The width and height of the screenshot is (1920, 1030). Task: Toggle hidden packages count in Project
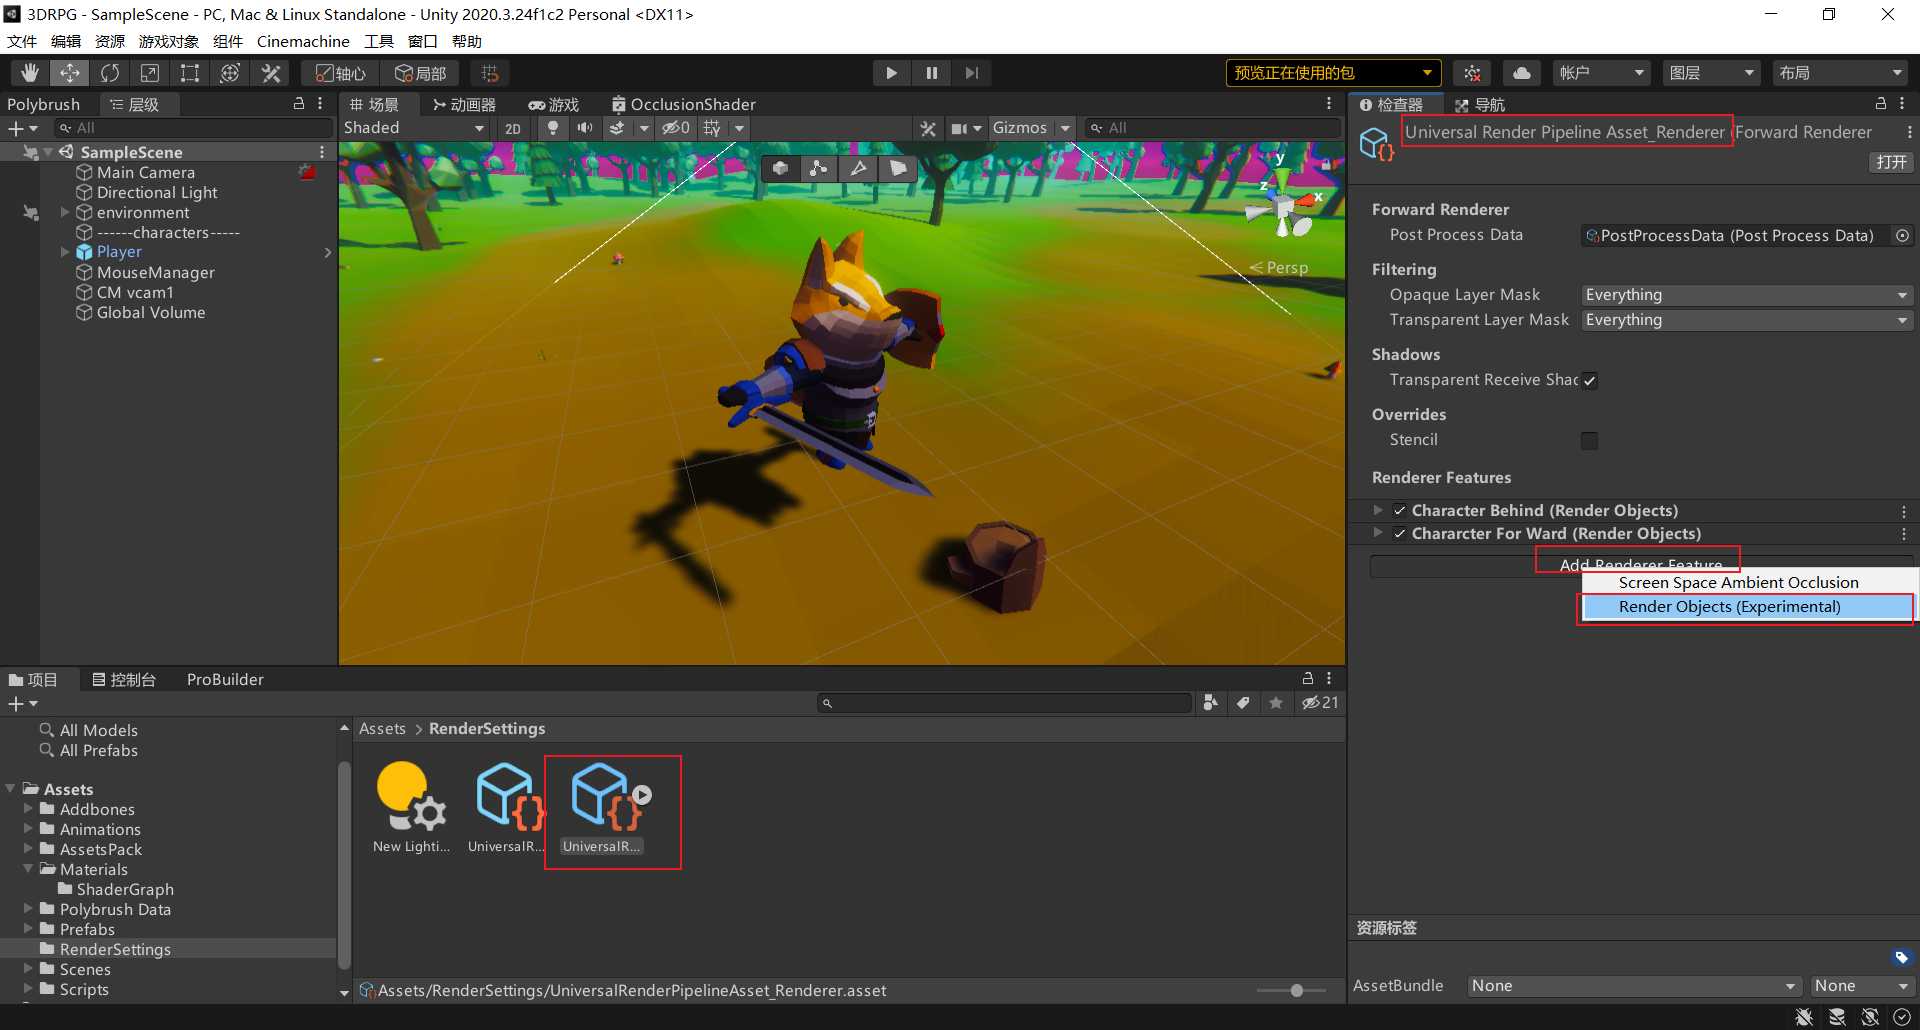click(1320, 703)
